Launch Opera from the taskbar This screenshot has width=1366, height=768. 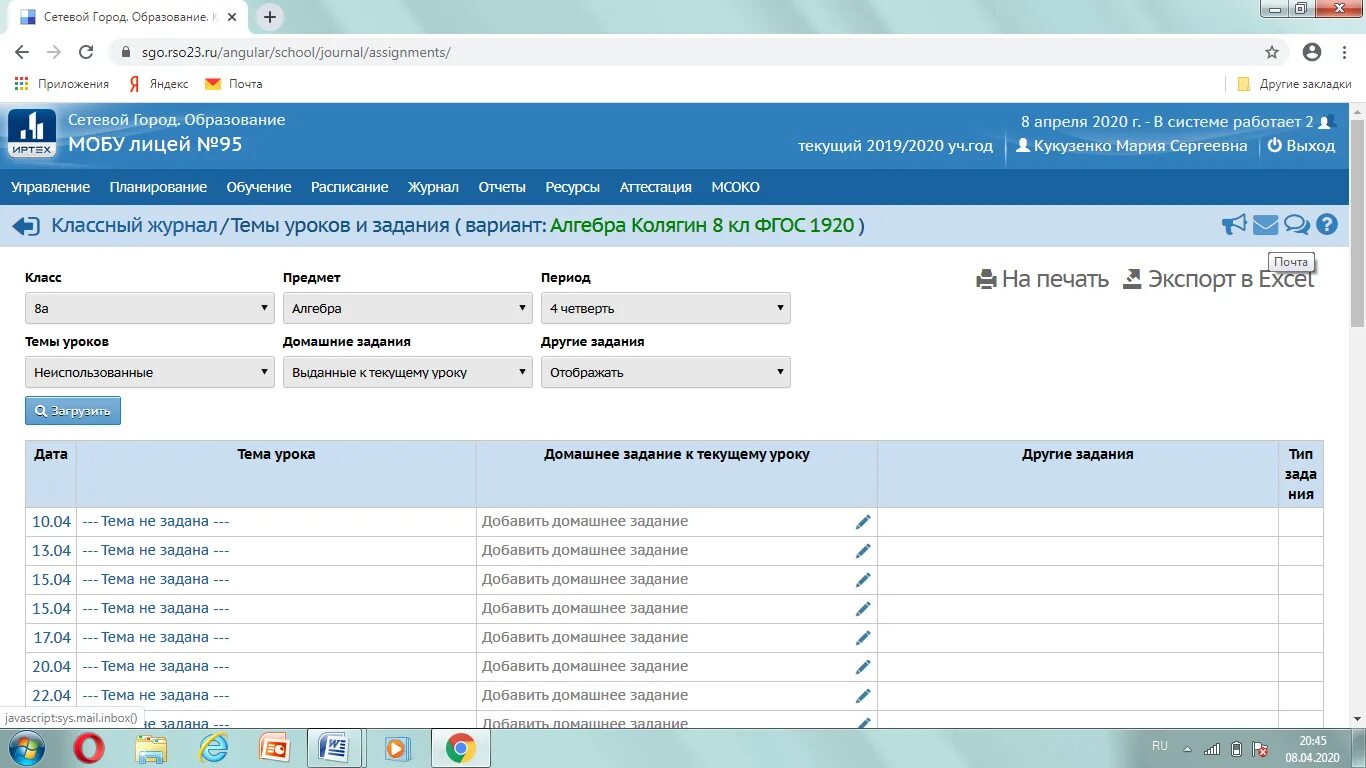pyautogui.click(x=89, y=748)
